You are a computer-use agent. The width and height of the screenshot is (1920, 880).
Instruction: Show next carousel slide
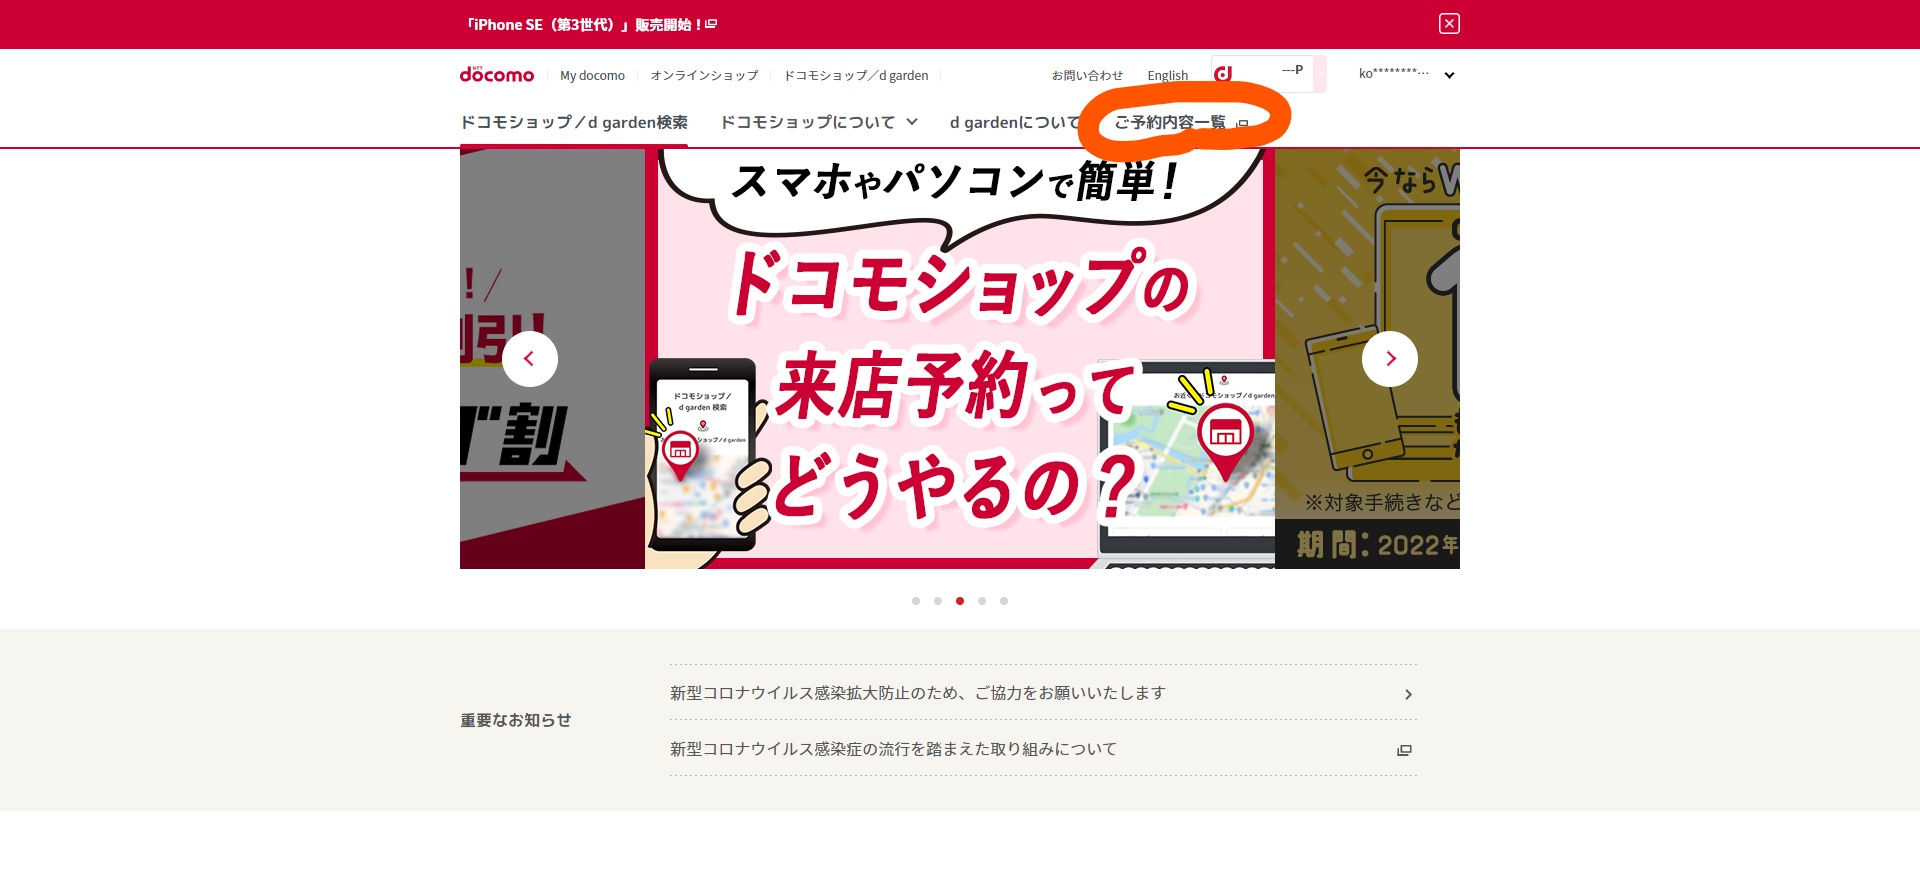1390,359
